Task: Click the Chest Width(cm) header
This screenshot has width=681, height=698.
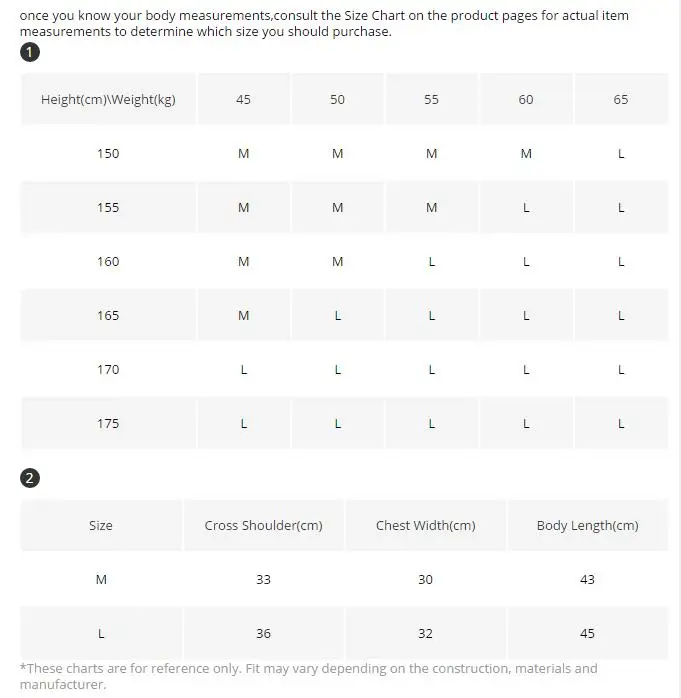Action: click(x=426, y=525)
